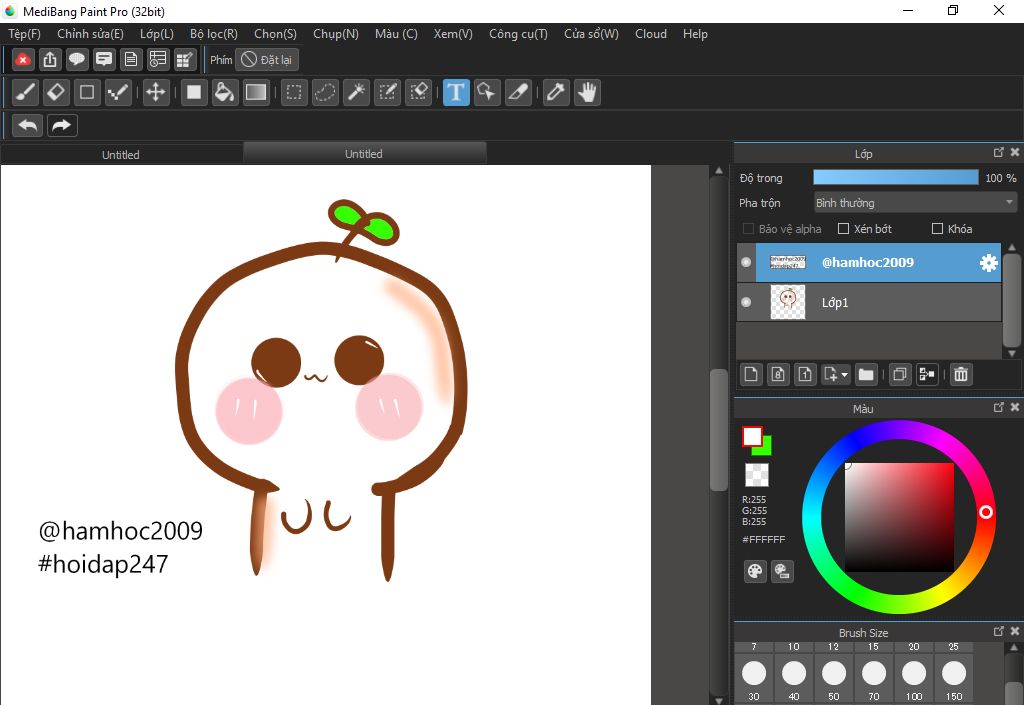Choose the Bucket fill tool
The image size is (1024, 705).
(x=225, y=93)
